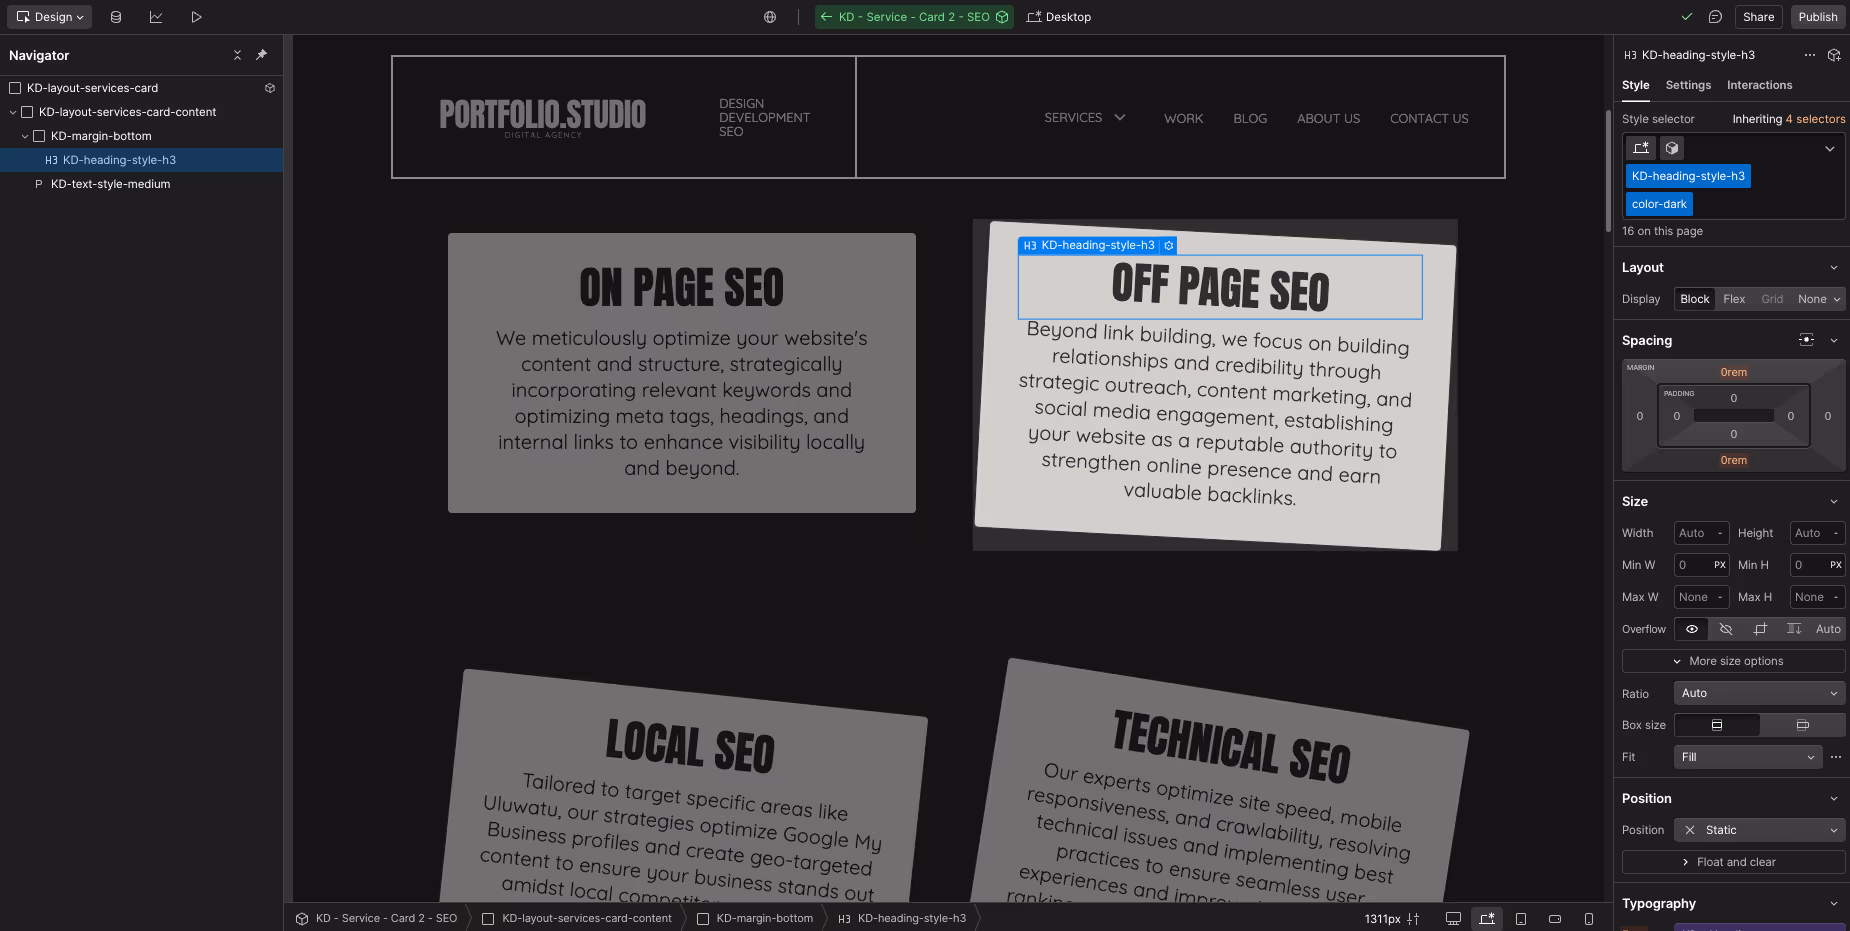Click component cube icon in Style panel header
Screen dimensions: 1850x931
pos(1834,55)
